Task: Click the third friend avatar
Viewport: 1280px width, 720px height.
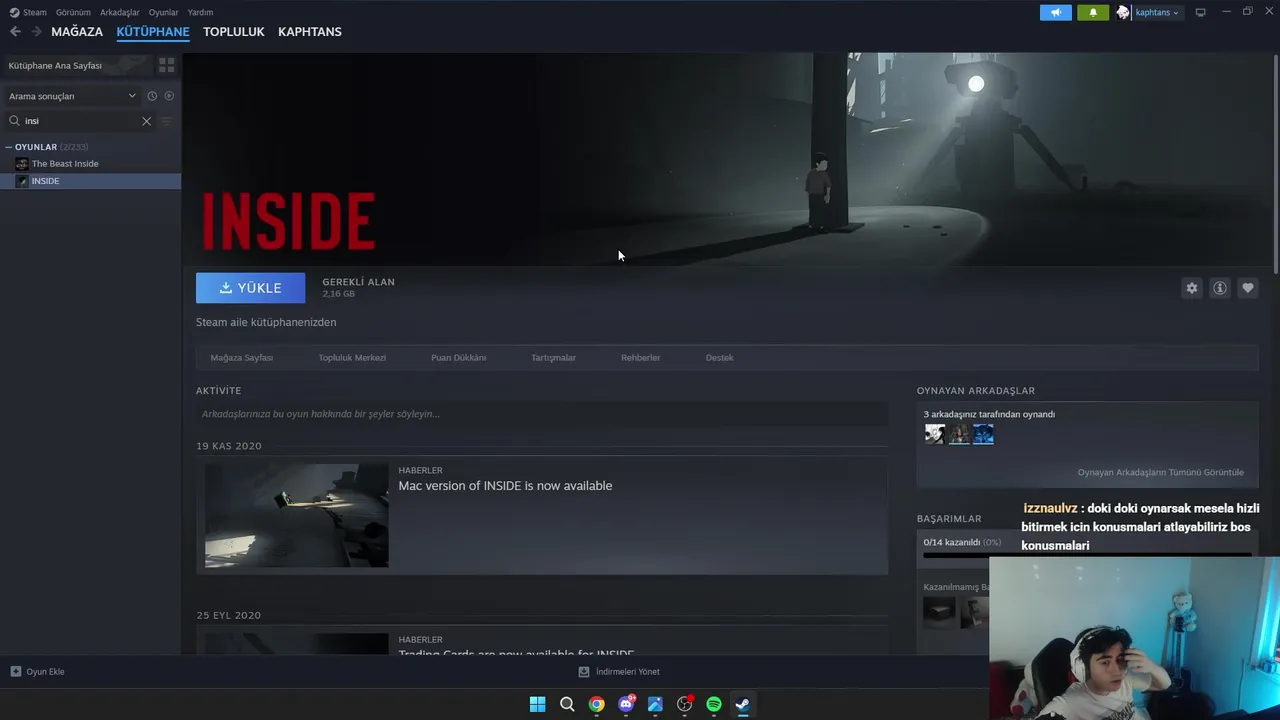Action: [x=983, y=434]
